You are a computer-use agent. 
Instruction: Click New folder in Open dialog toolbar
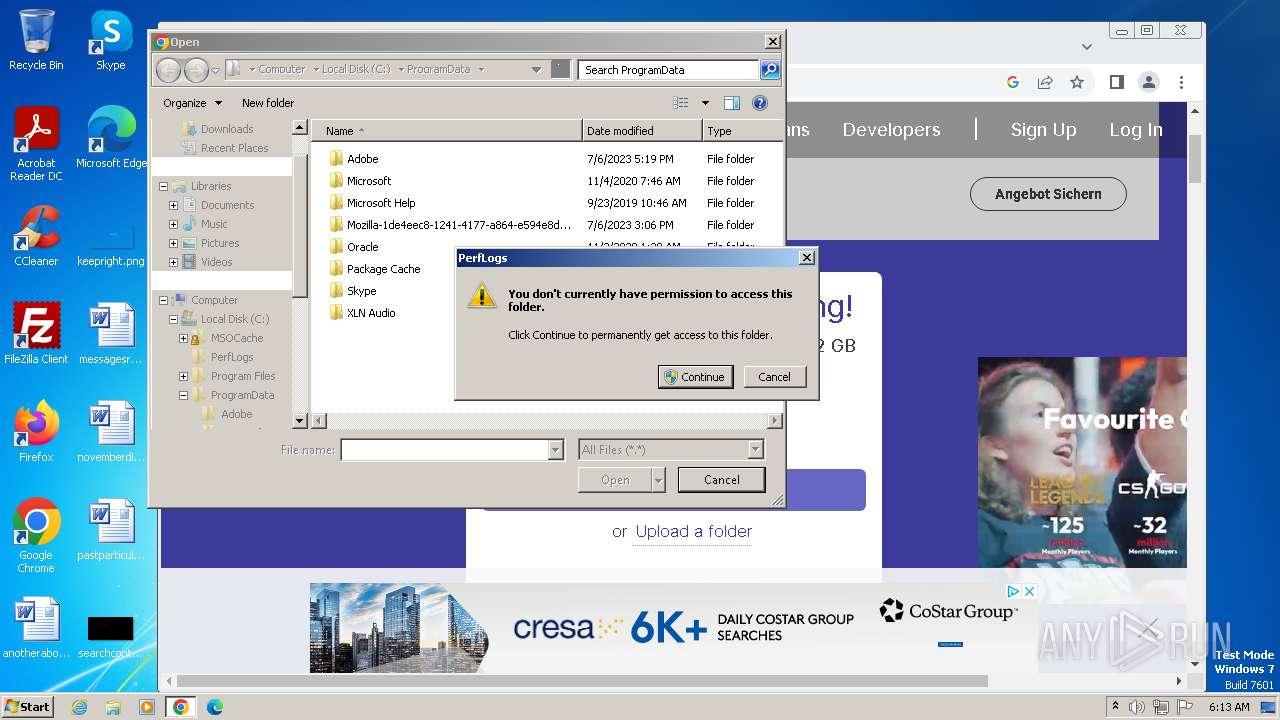click(268, 103)
